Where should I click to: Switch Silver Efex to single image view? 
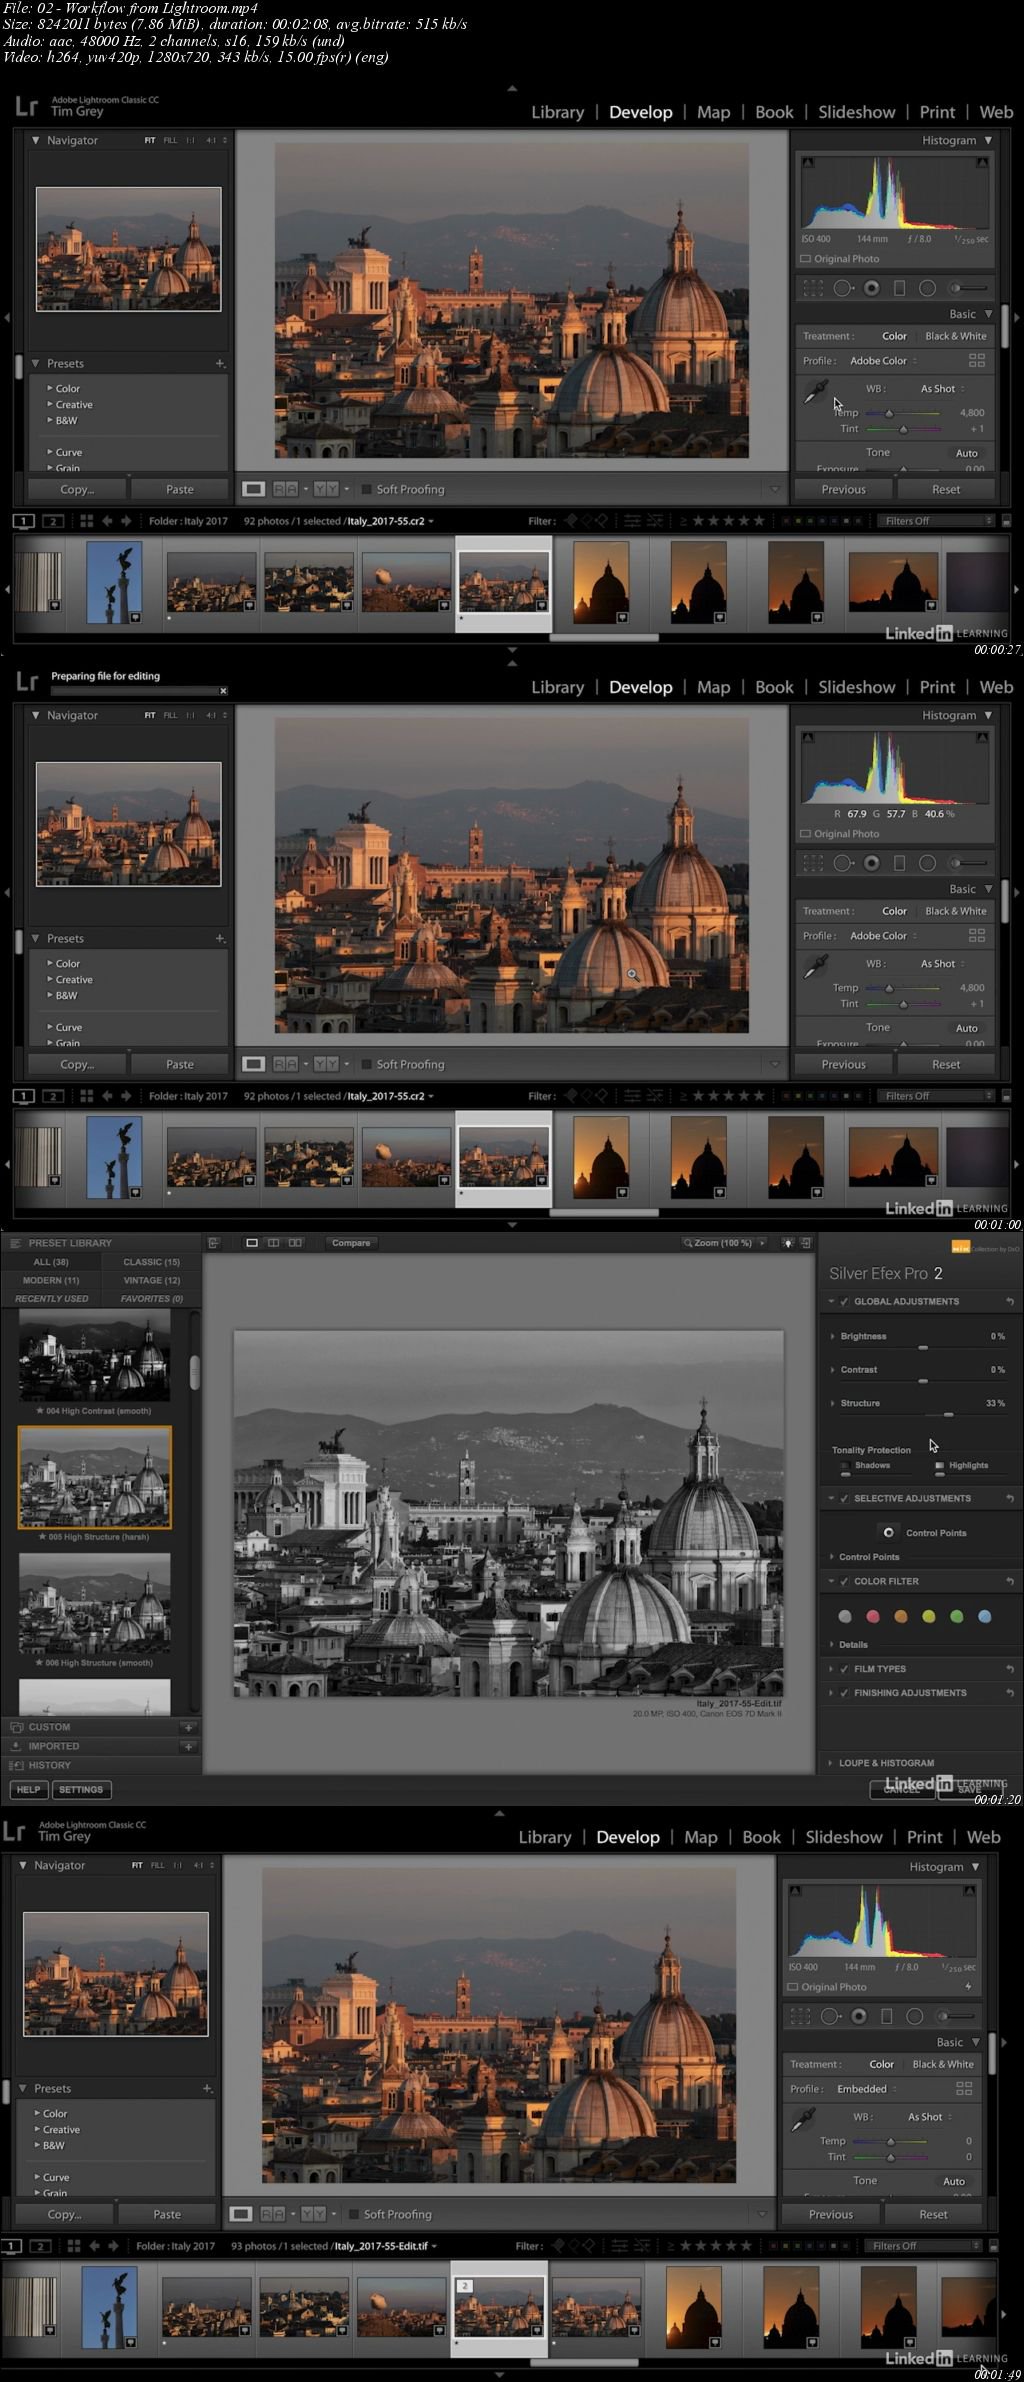[252, 1243]
